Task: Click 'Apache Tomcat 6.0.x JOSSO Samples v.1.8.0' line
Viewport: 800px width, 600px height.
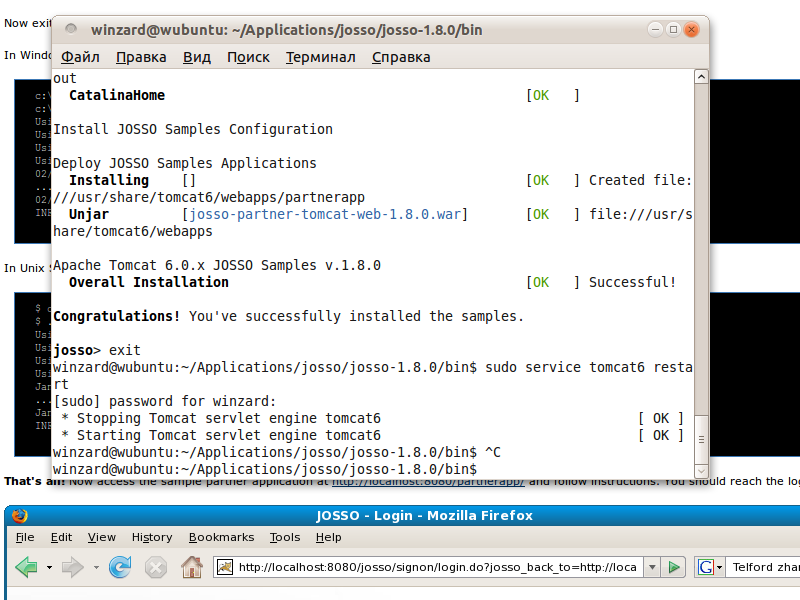Action: click(x=217, y=265)
